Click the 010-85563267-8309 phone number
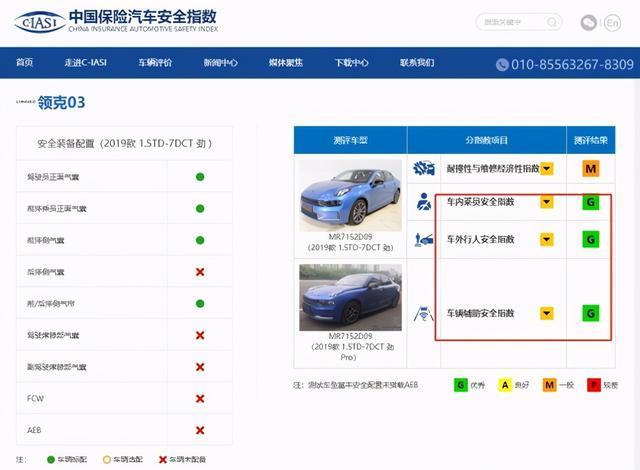Image resolution: width=640 pixels, height=470 pixels. [x=572, y=64]
